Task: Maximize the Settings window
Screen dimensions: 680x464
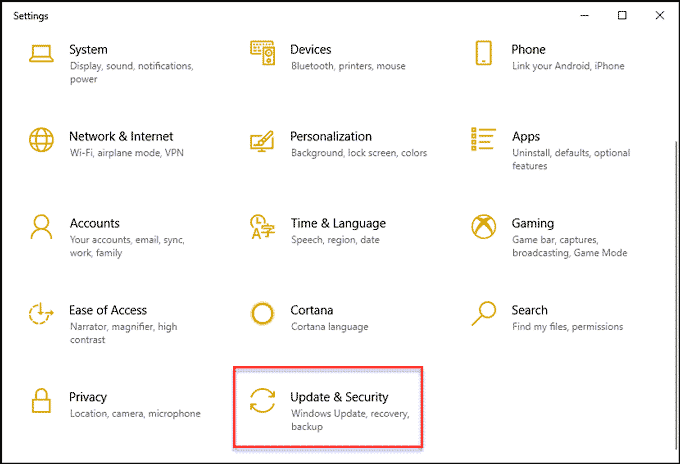Action: pyautogui.click(x=622, y=16)
